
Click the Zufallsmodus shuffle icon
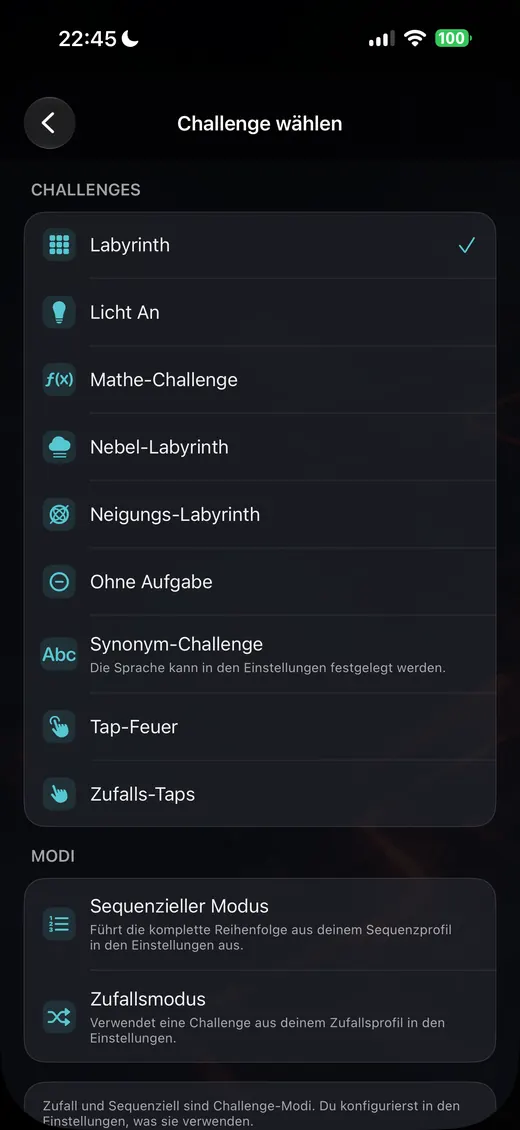[59, 1017]
